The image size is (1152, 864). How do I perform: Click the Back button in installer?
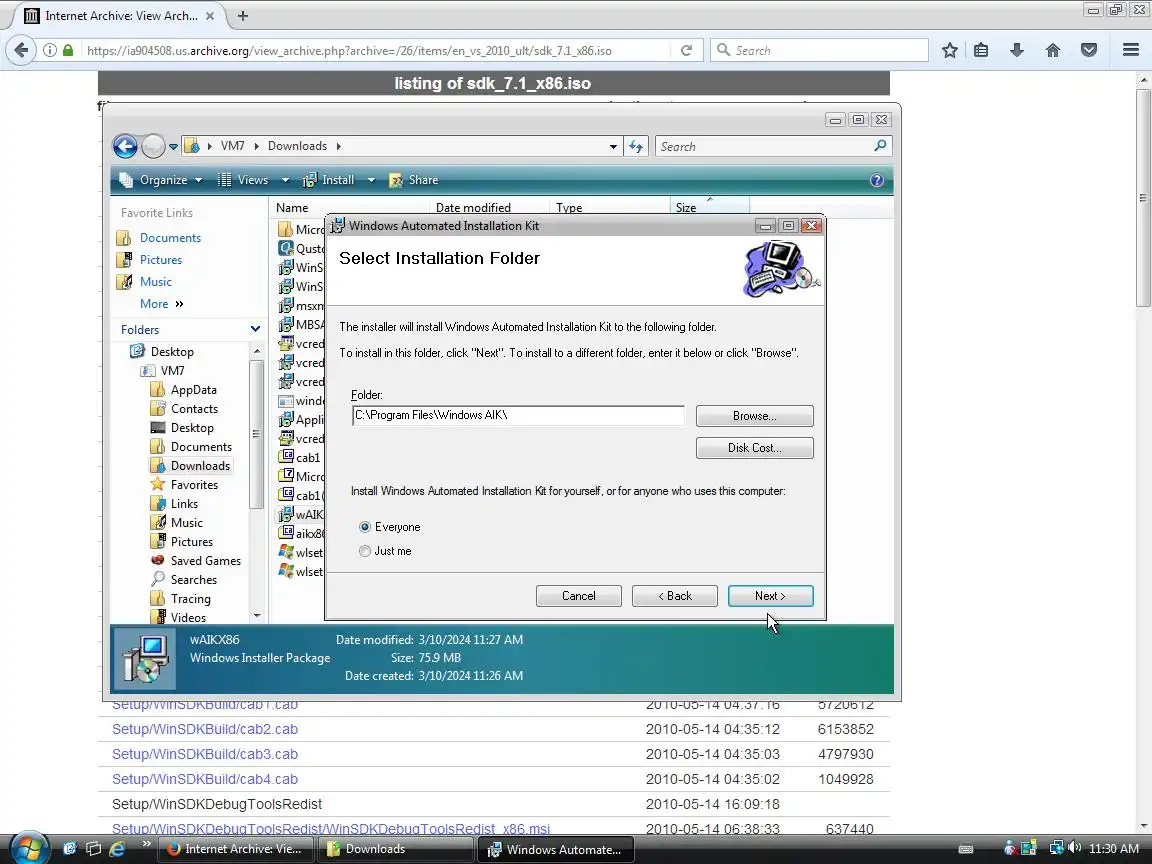point(674,596)
